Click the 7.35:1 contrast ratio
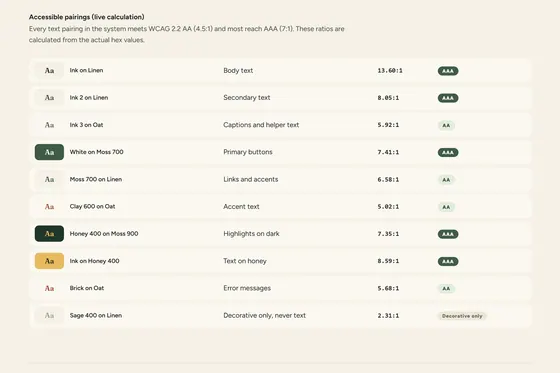The image size is (560, 373). click(x=388, y=234)
